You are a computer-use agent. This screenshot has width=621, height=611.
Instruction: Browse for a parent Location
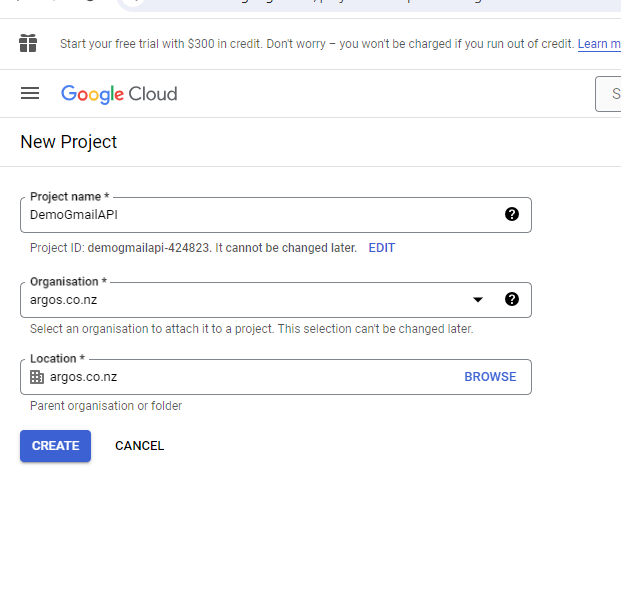click(490, 377)
